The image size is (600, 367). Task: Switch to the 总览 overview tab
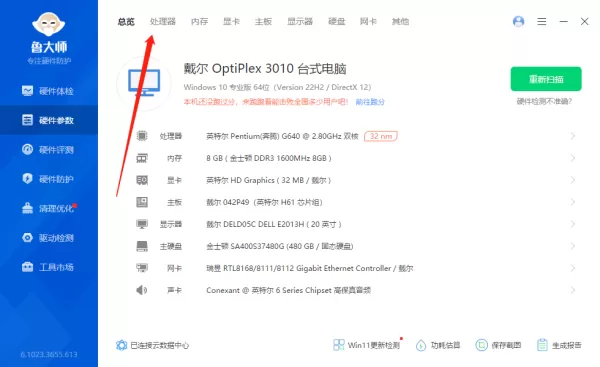click(x=126, y=22)
